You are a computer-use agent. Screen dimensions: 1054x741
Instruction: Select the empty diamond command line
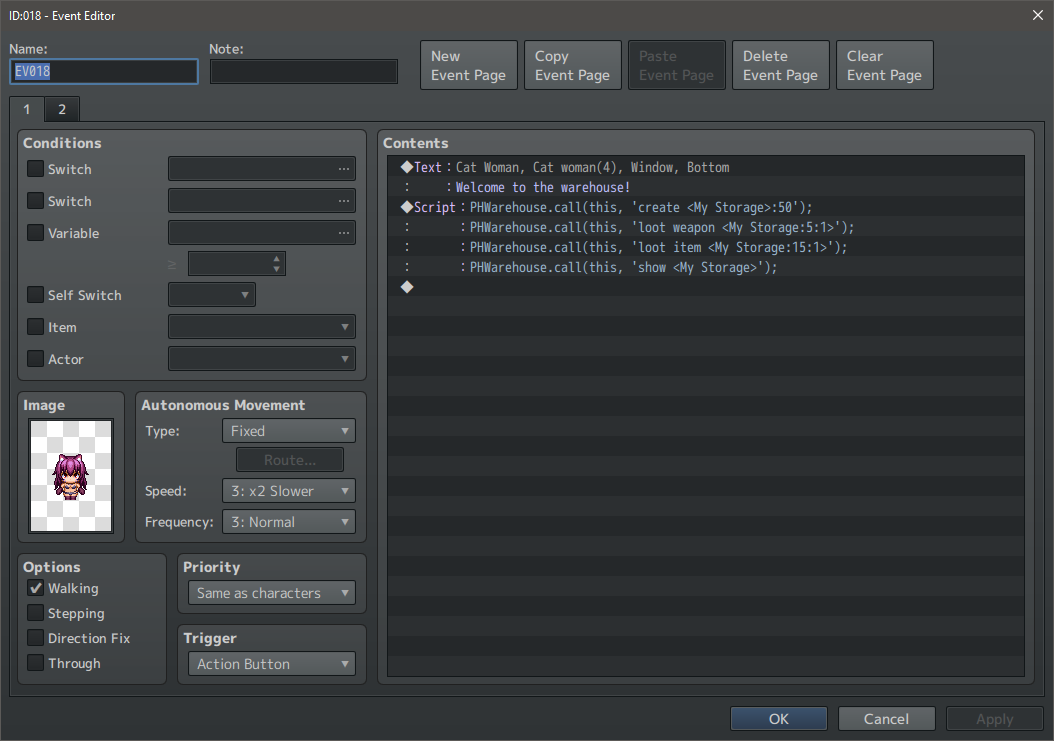[706, 287]
